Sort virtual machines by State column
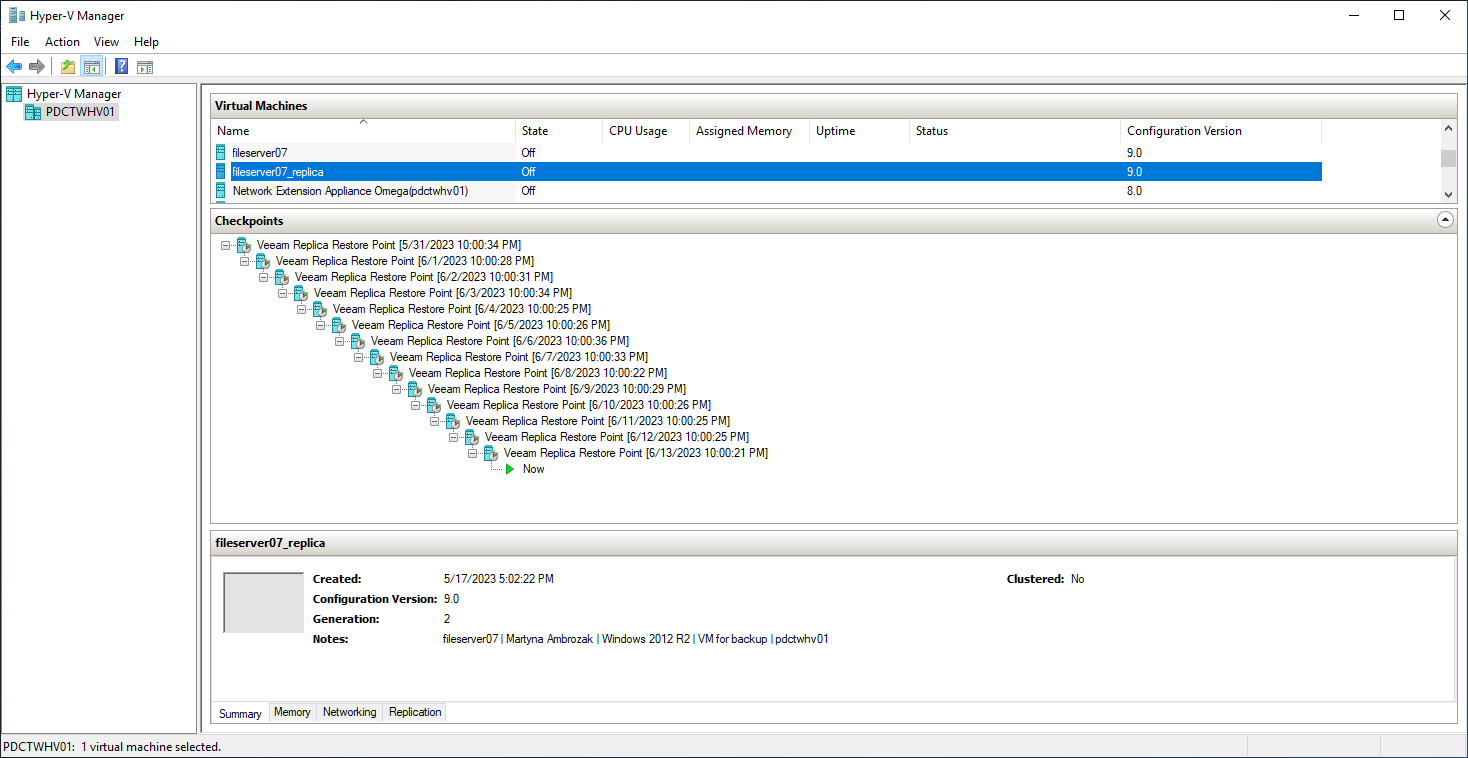Viewport: 1468px width, 758px height. [559, 131]
